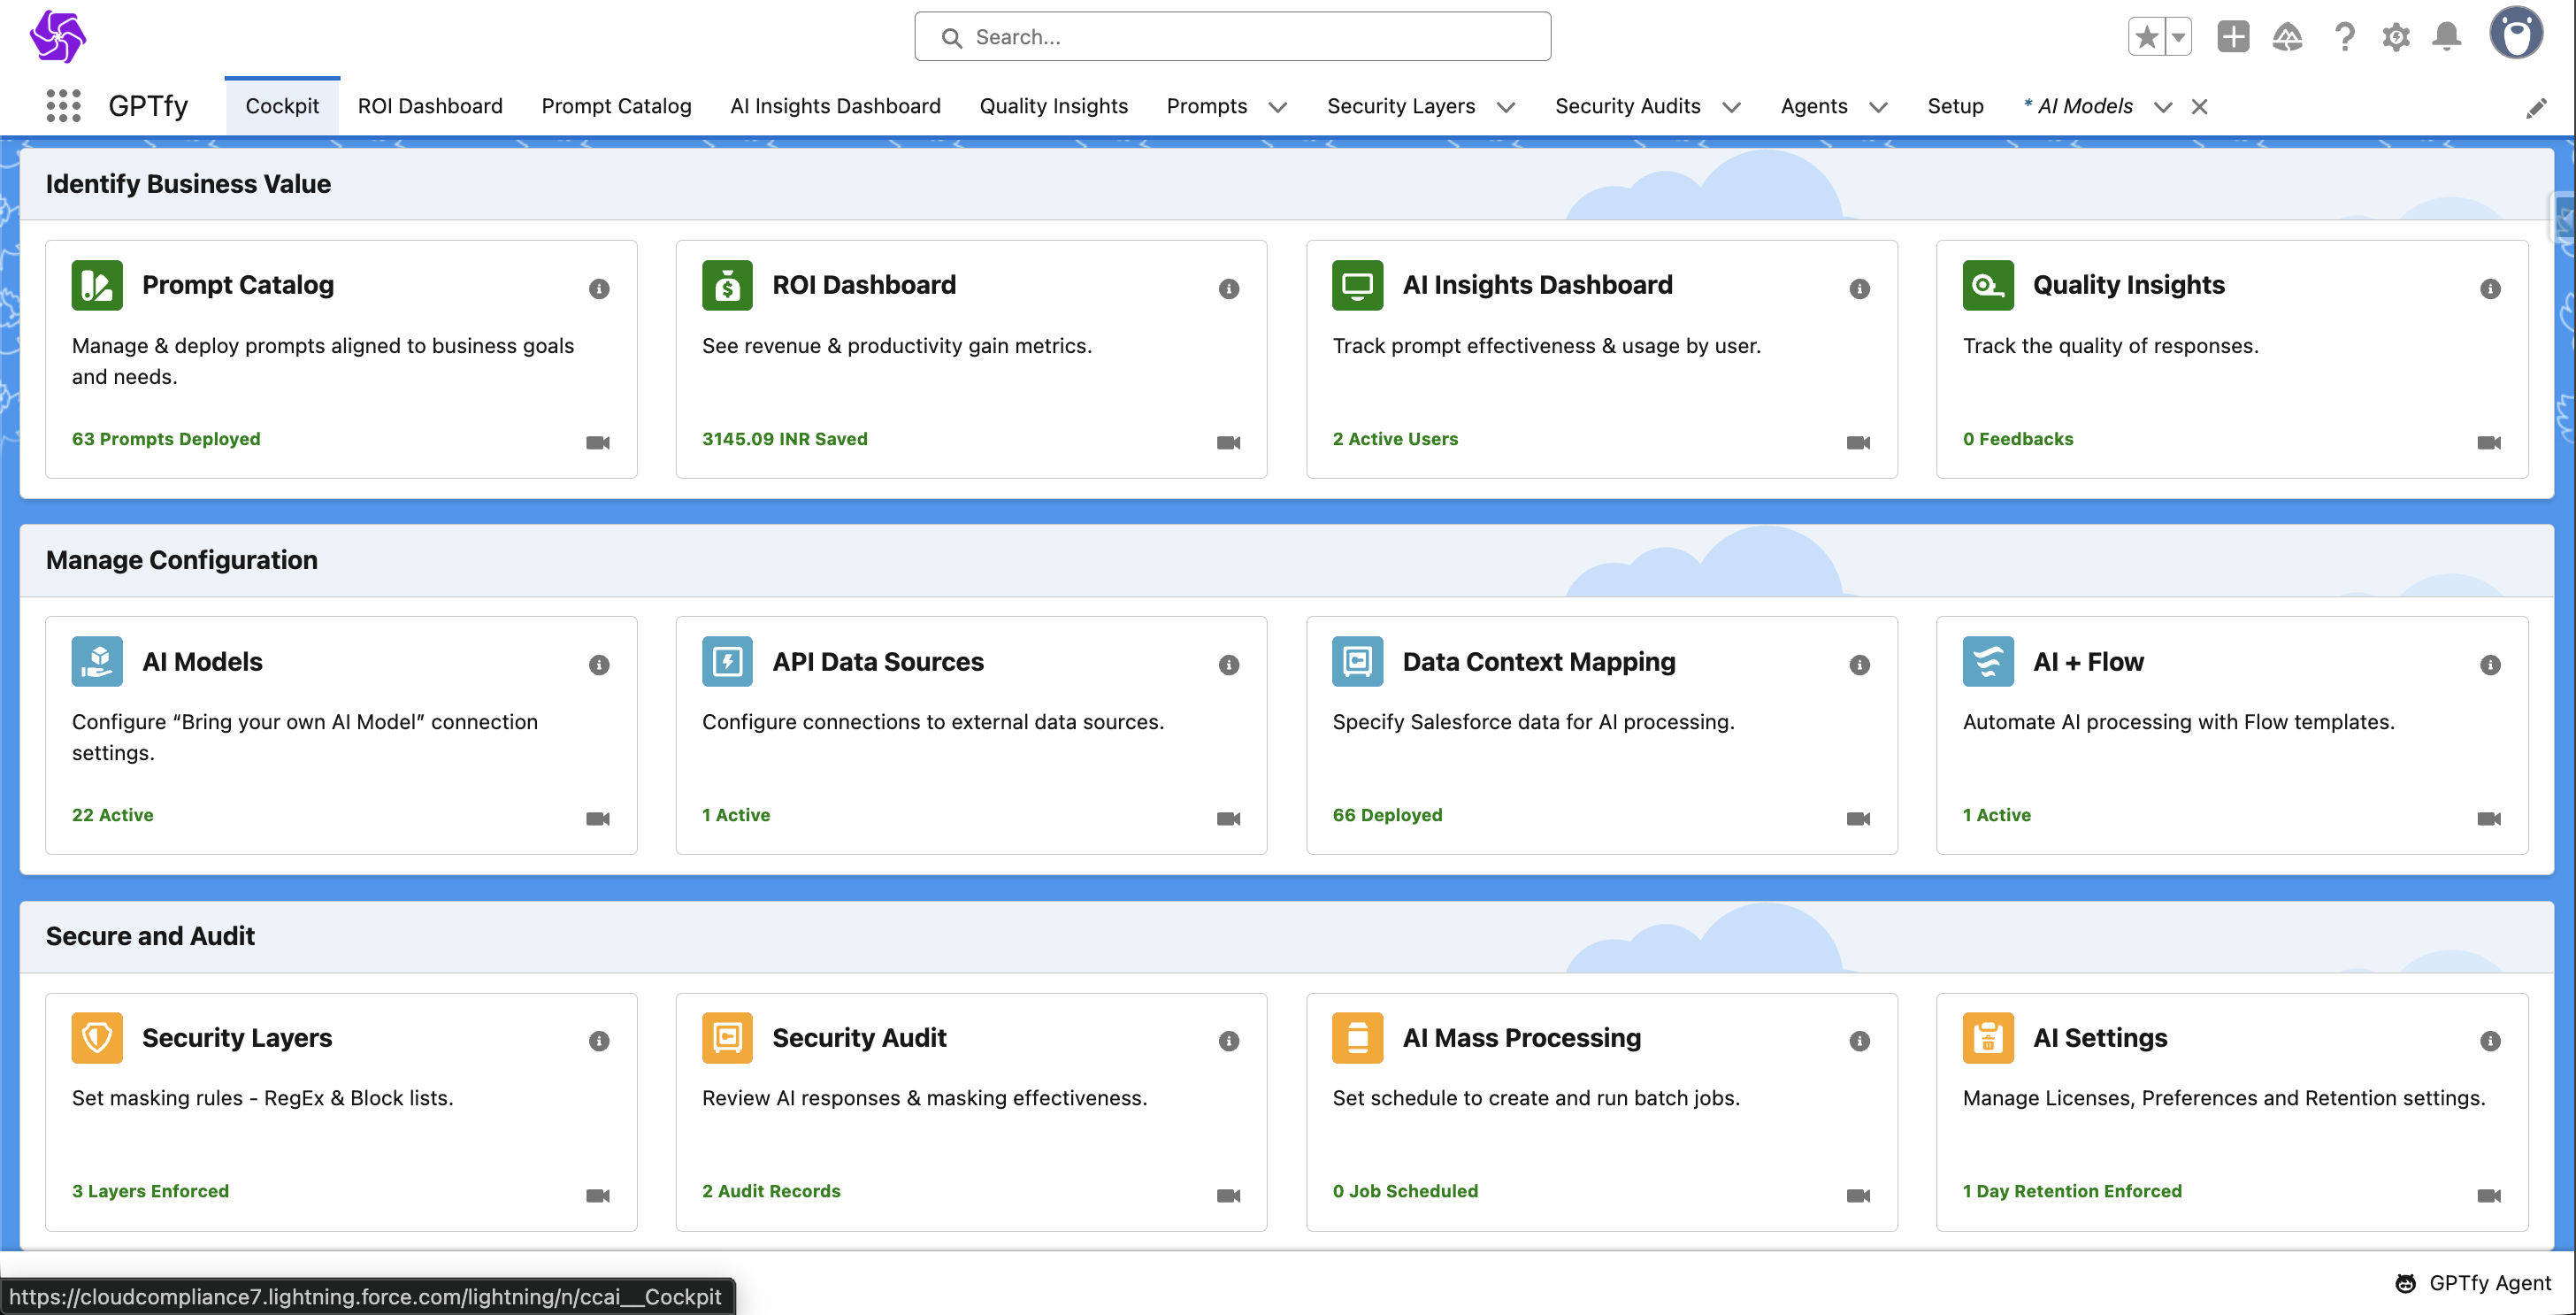Open the App Launcher grid icon
This screenshot has width=2576, height=1315.
click(x=63, y=106)
